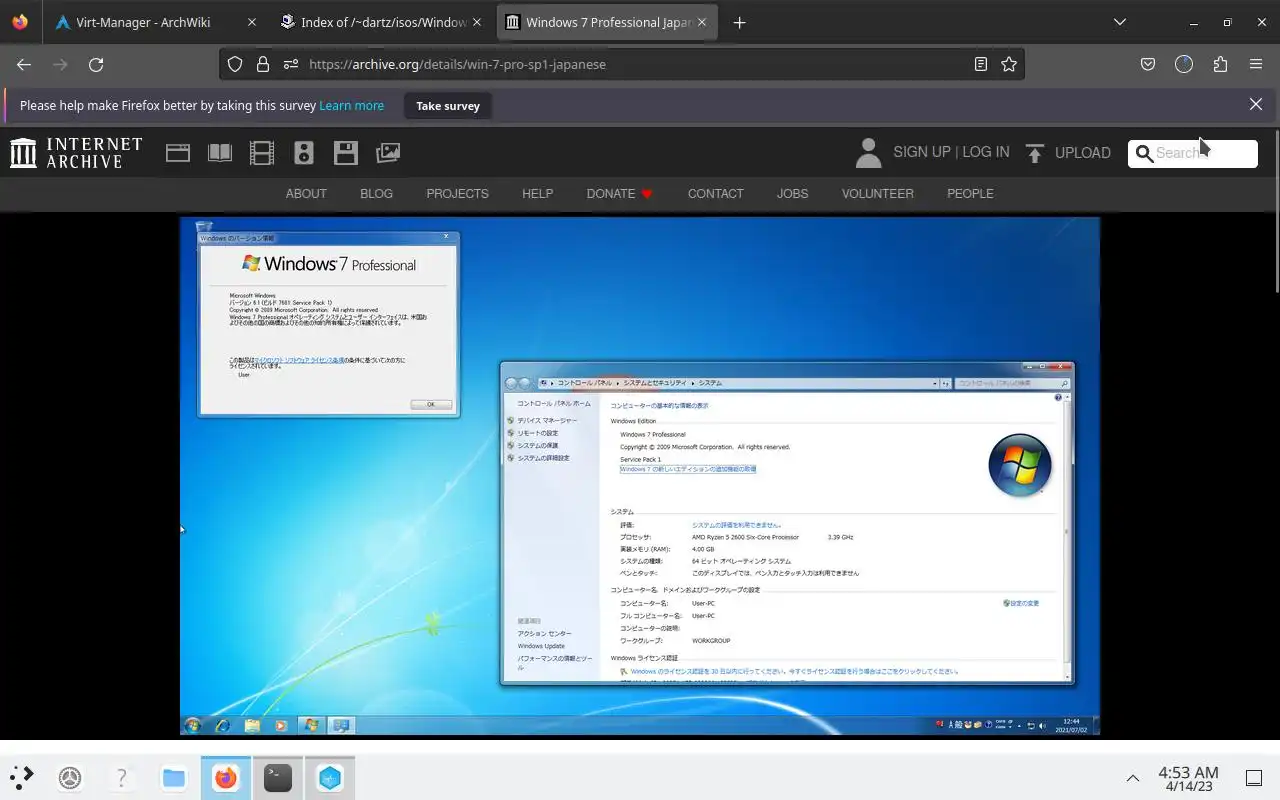Viewport: 1280px width, 800px height.
Task: Open the Internet Archive texts book icon
Action: coord(219,153)
